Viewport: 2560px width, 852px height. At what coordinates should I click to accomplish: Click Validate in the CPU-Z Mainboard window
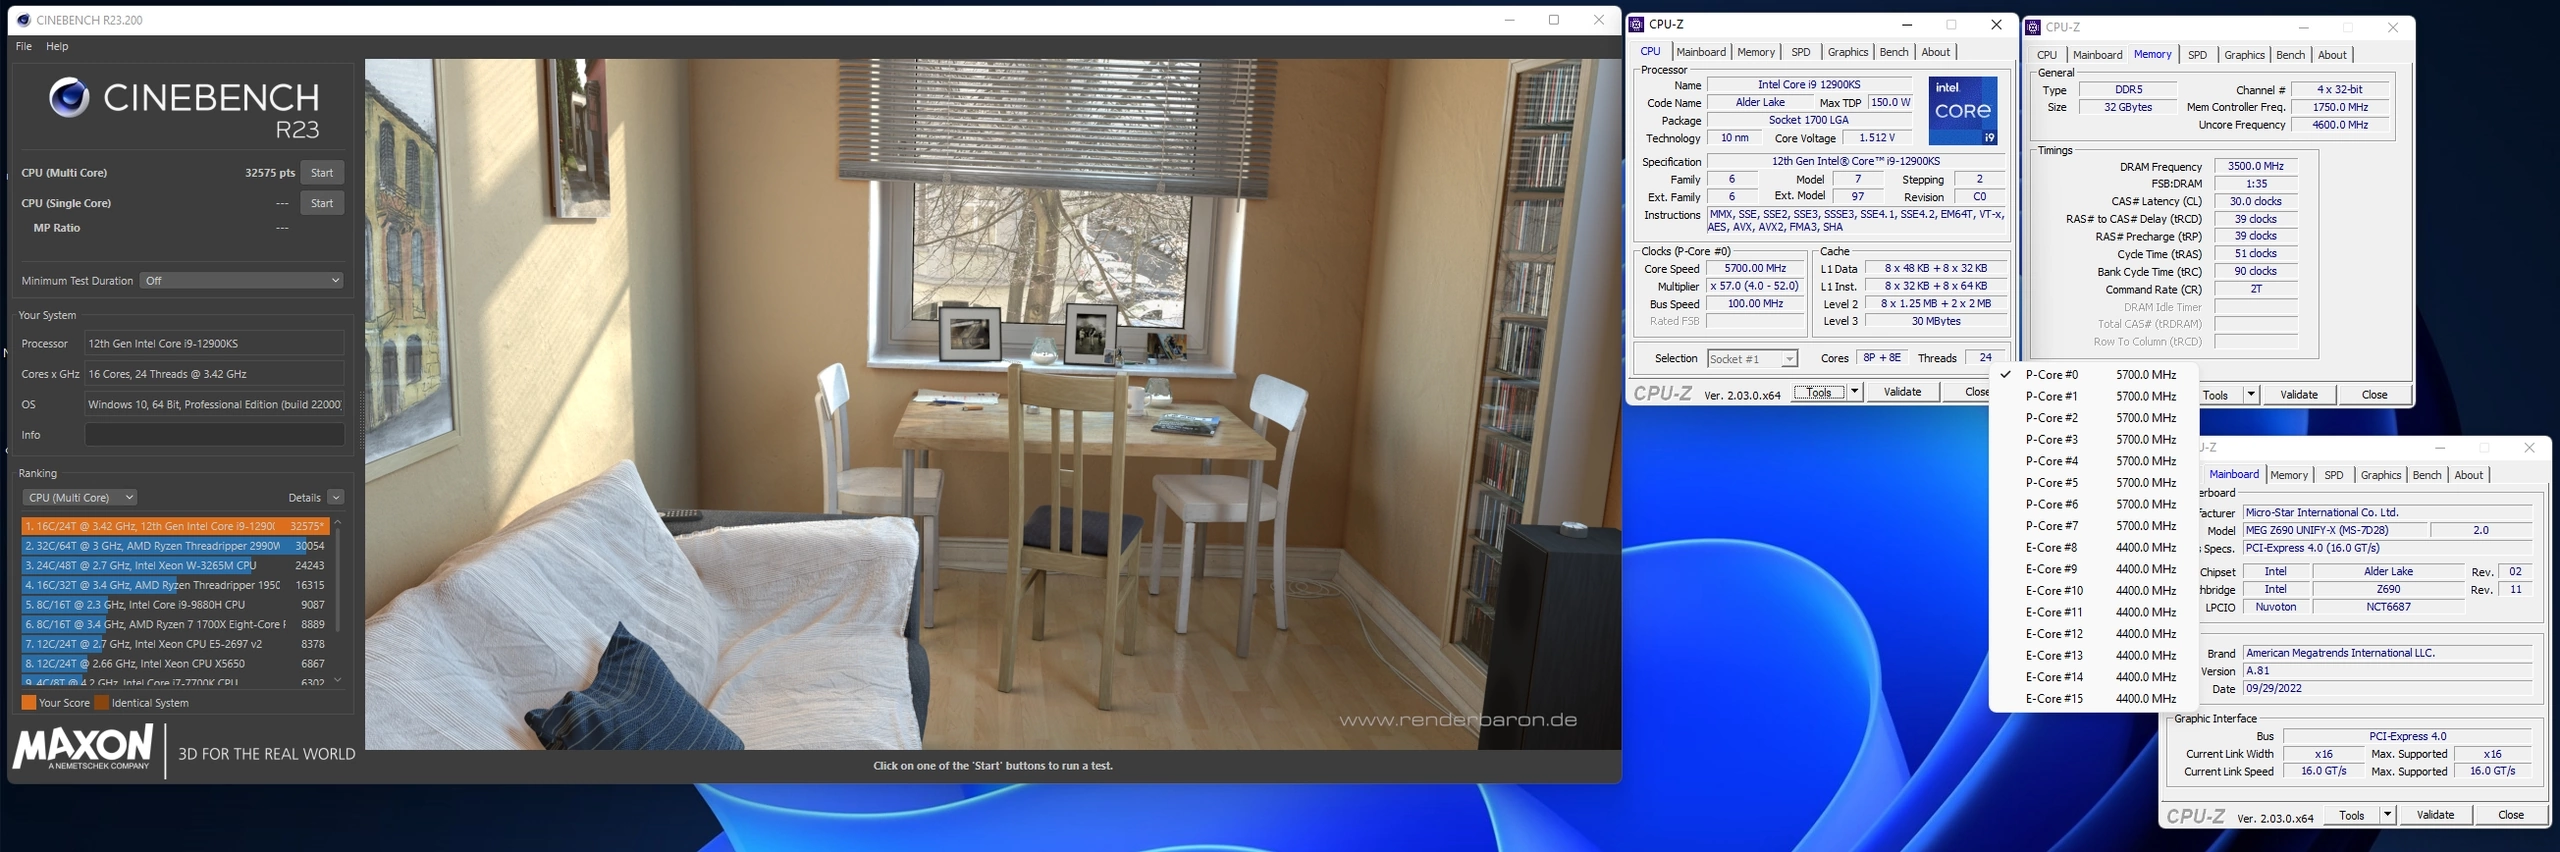2435,816
